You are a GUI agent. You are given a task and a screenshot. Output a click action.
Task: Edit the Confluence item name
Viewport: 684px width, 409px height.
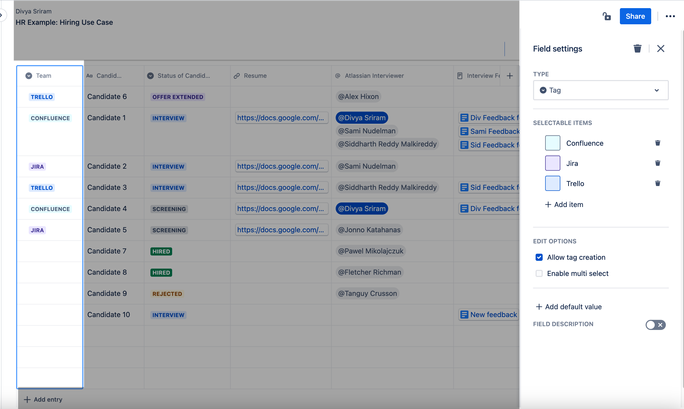[585, 143]
